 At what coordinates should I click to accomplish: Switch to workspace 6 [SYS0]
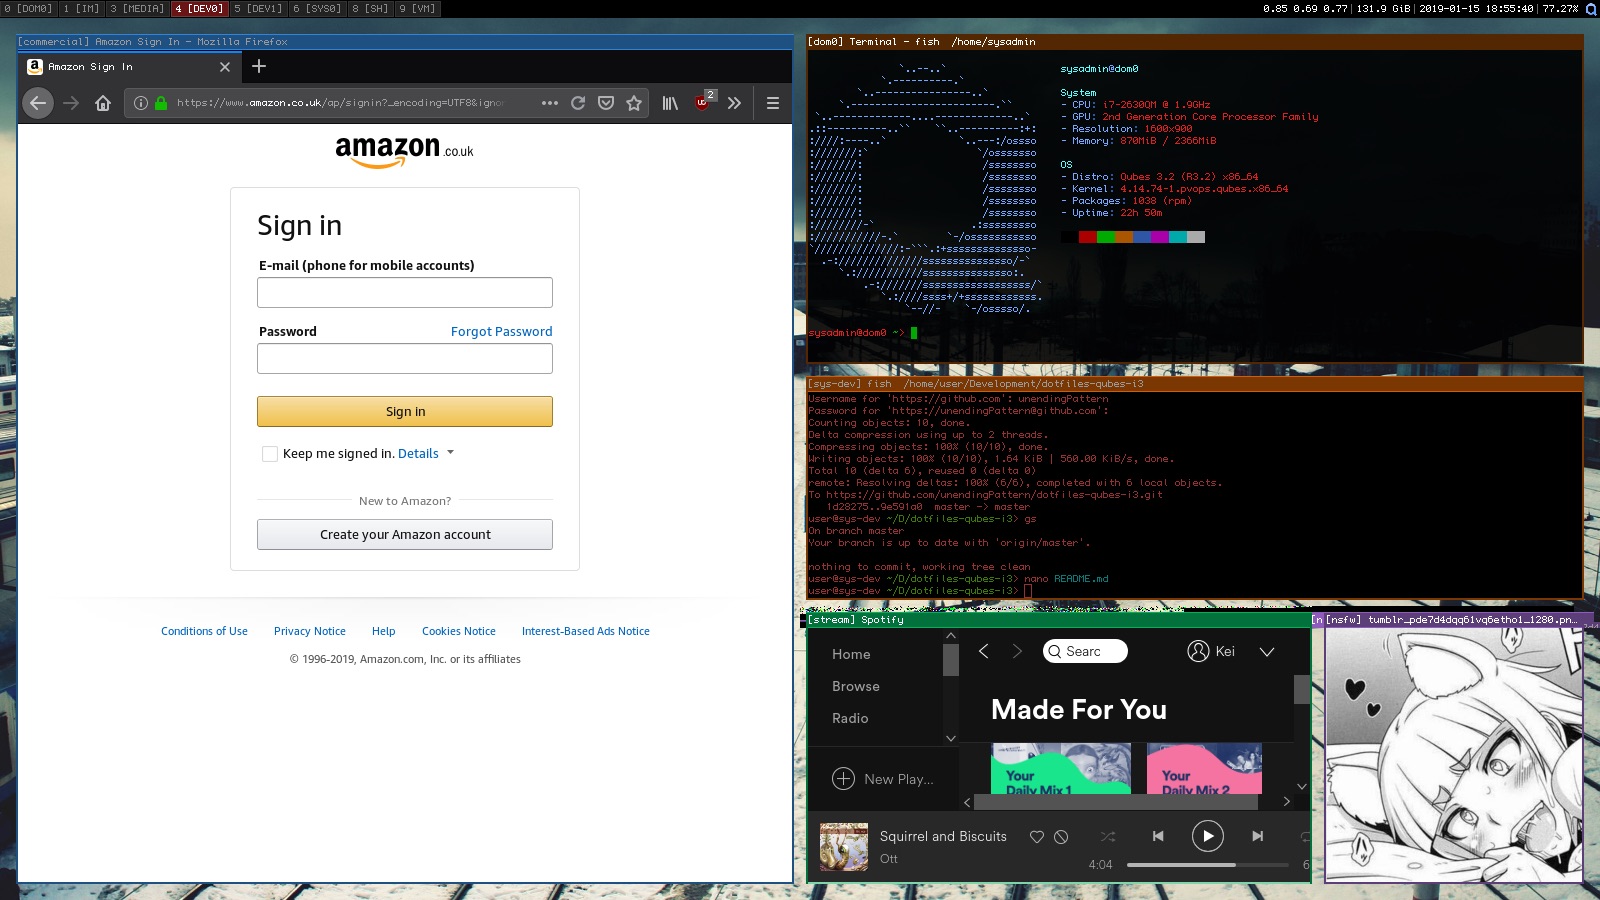tap(317, 8)
